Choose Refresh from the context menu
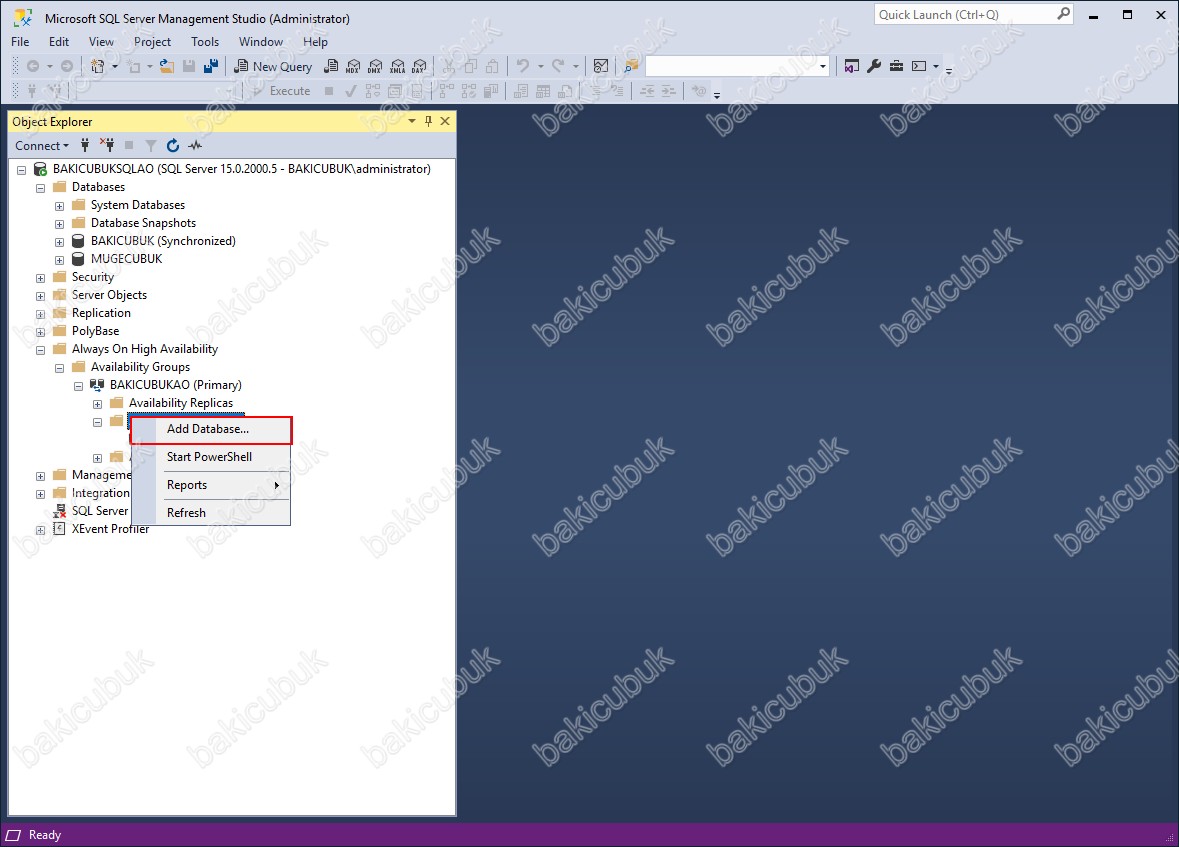Viewport: 1179px width, 847px height. tap(211, 513)
